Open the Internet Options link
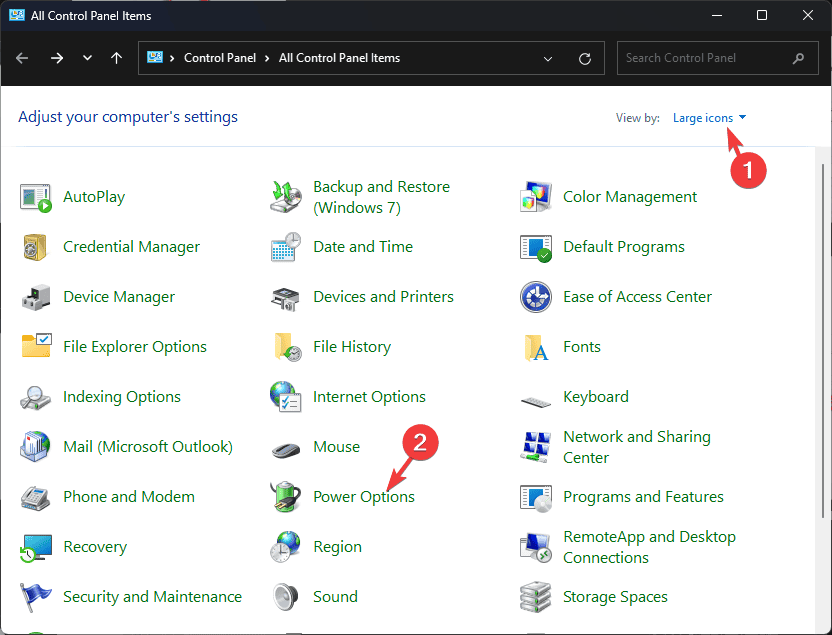This screenshot has height=635, width=832. coord(369,397)
